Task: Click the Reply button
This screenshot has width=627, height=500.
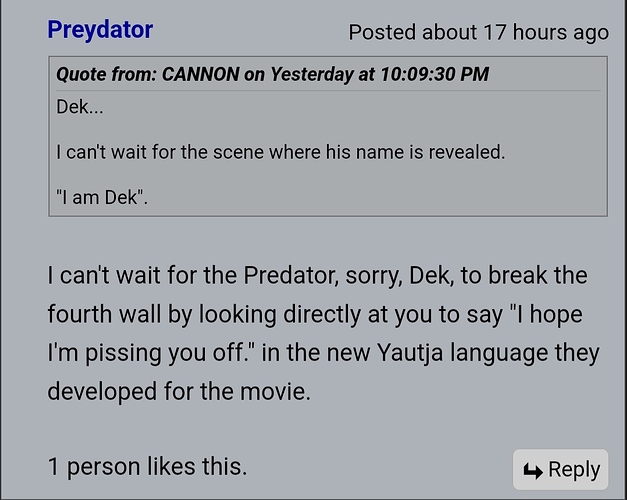Action: pos(561,470)
